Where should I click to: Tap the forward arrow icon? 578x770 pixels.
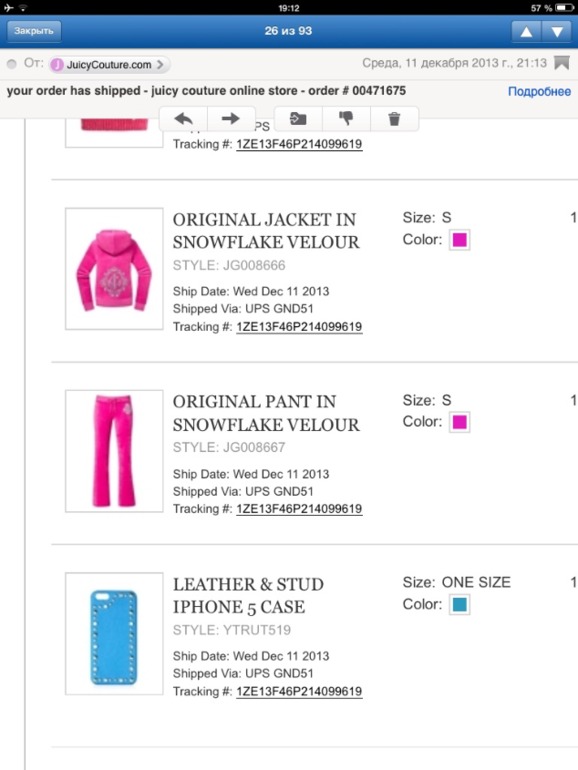click(230, 118)
